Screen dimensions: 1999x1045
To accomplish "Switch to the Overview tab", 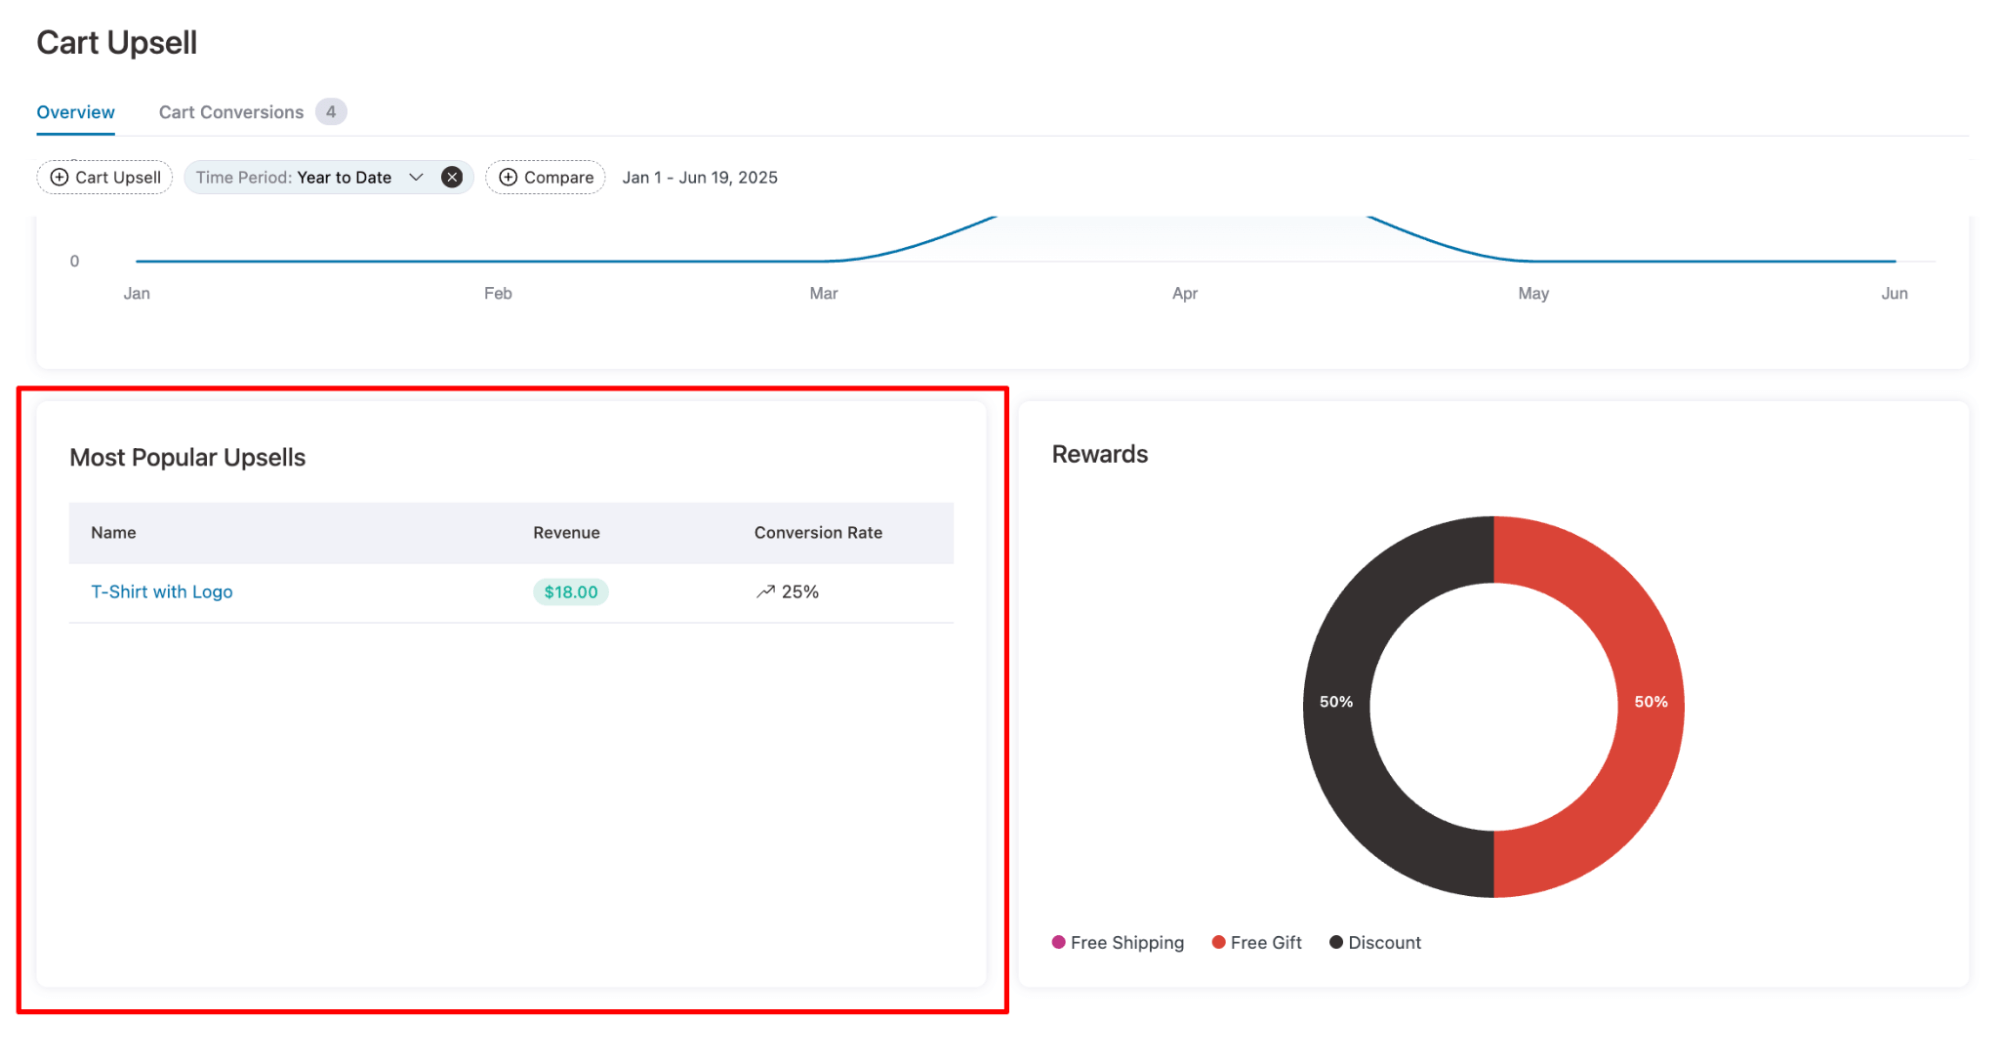I will 75,112.
